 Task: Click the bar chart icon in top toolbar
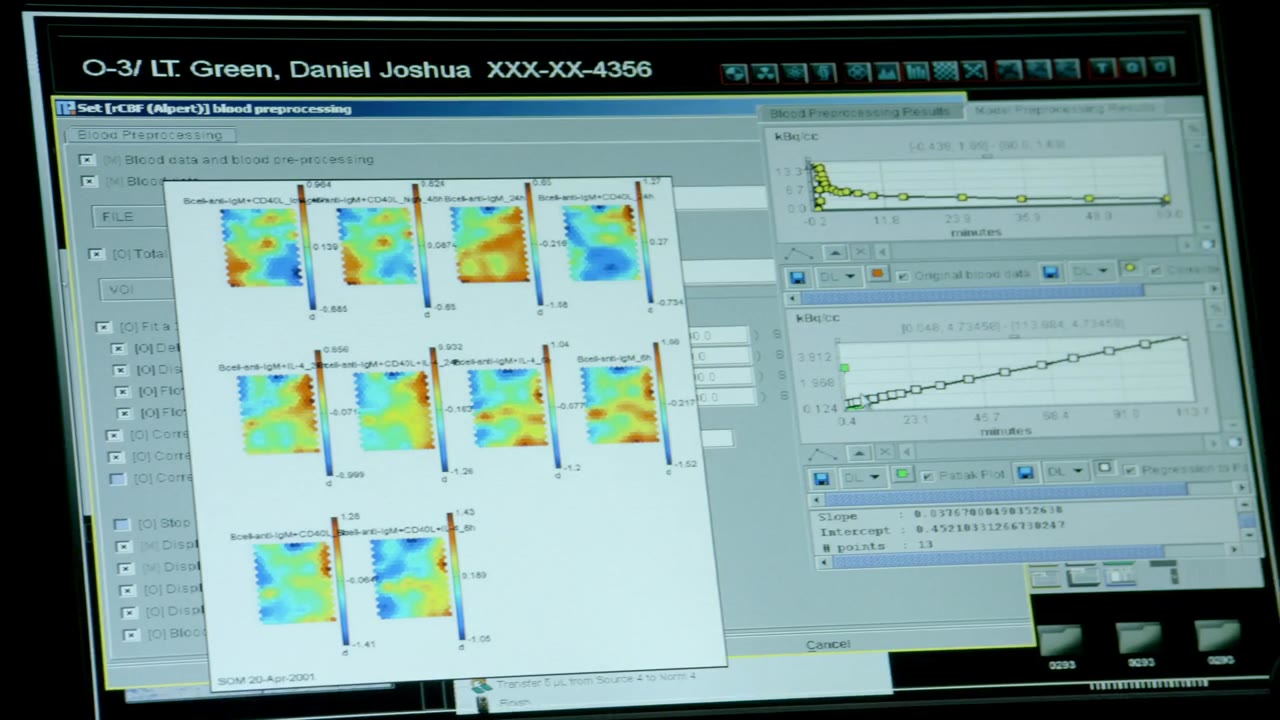(x=917, y=71)
